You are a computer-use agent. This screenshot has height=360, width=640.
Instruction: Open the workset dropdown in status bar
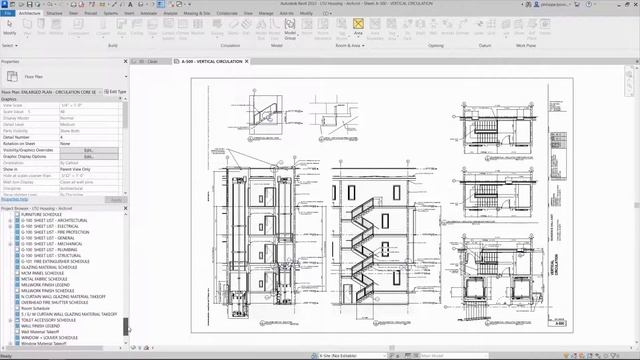click(x=384, y=356)
